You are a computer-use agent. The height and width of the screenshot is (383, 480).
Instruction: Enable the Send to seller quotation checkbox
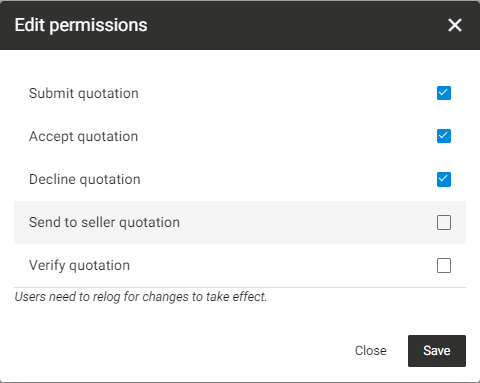coord(444,222)
